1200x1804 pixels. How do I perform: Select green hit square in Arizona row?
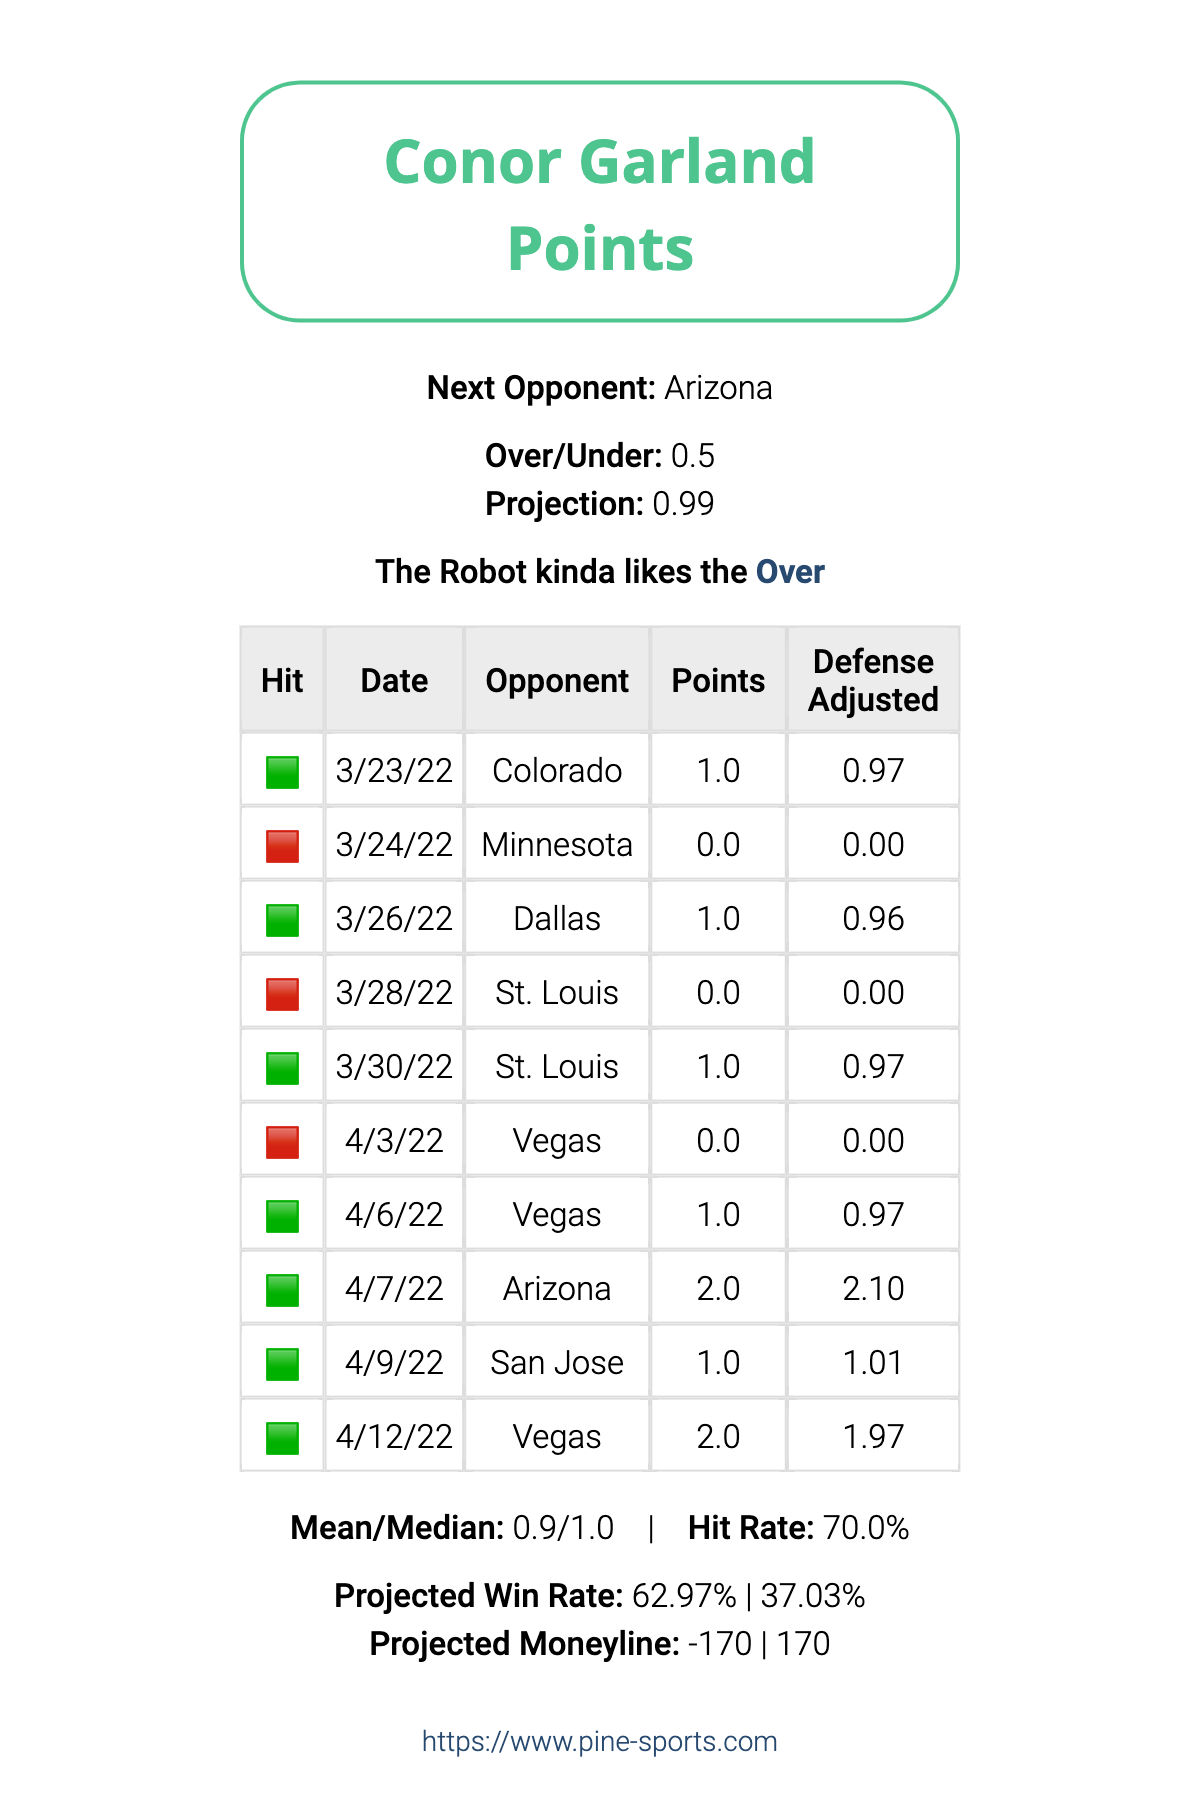[x=282, y=1290]
